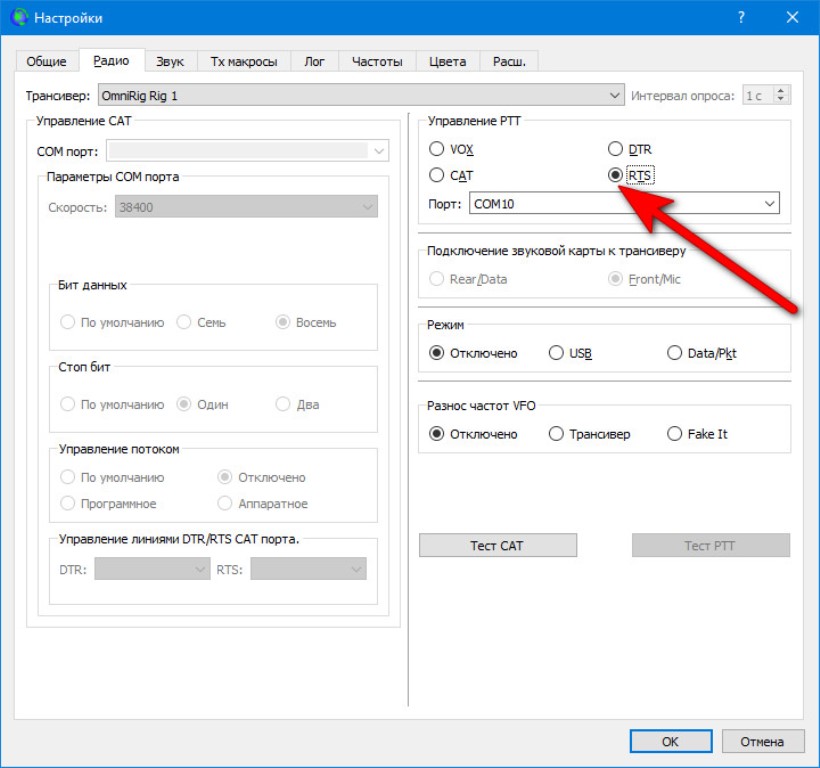This screenshot has width=820, height=768.
Task: Go to the Tx макросы tab
Action: coord(244,61)
